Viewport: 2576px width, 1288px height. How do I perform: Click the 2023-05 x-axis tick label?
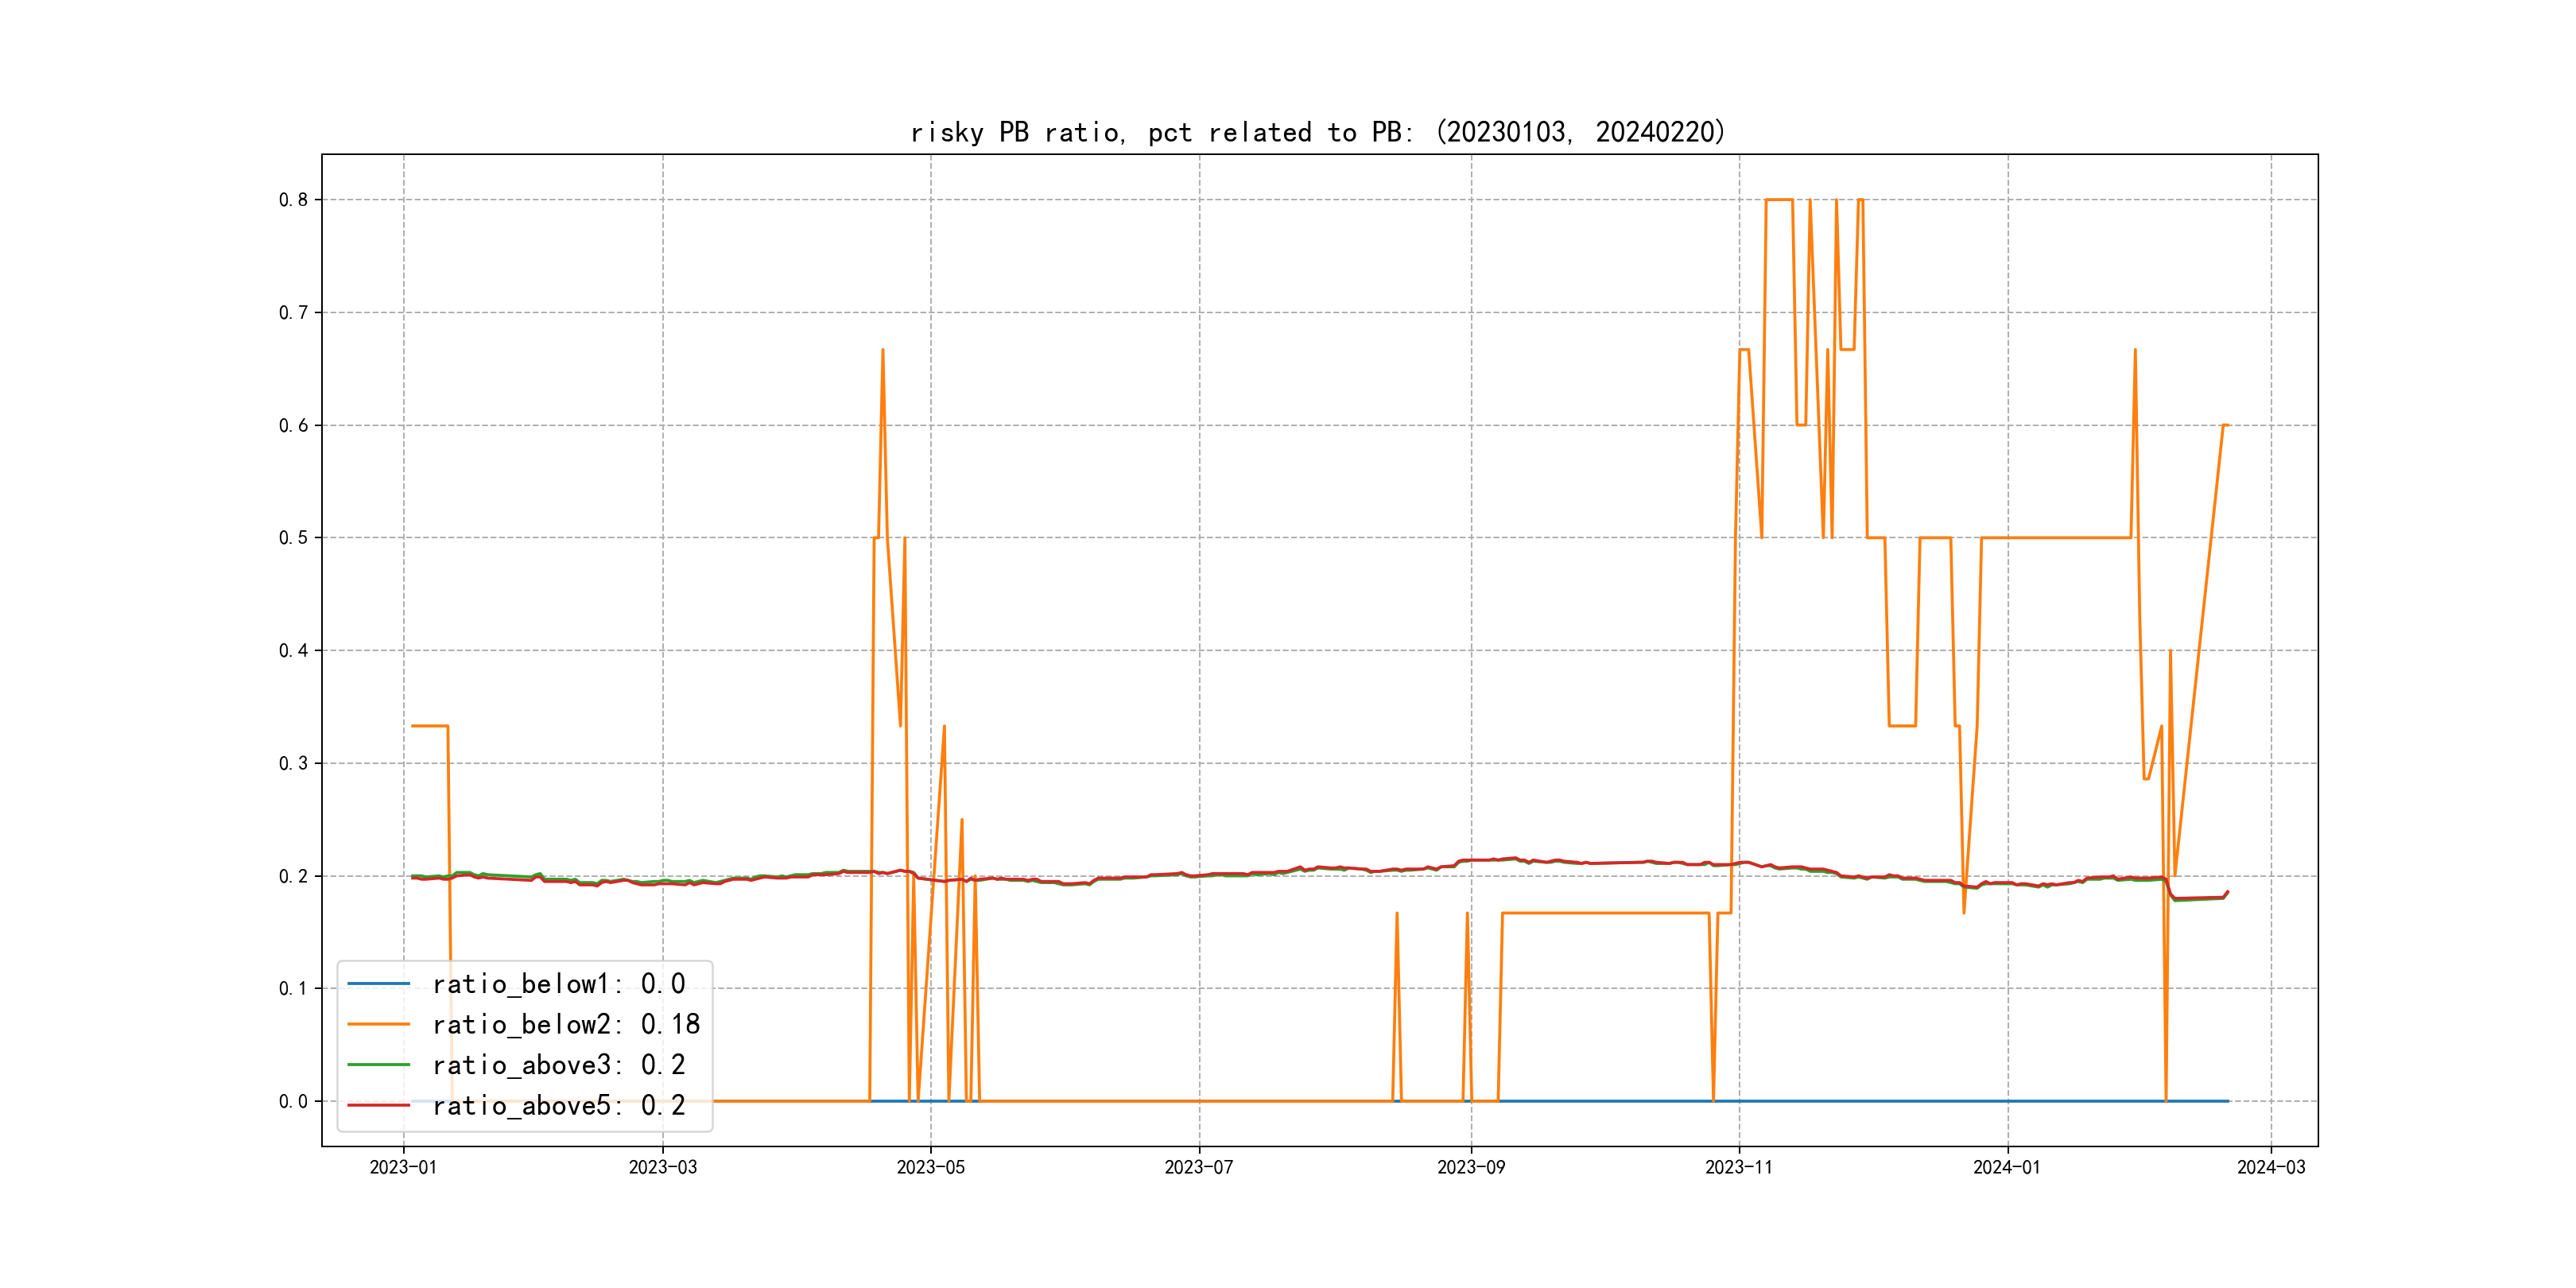point(930,1167)
